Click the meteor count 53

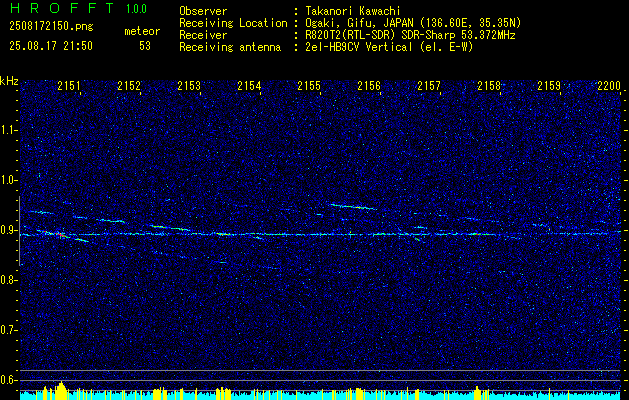tap(145, 46)
